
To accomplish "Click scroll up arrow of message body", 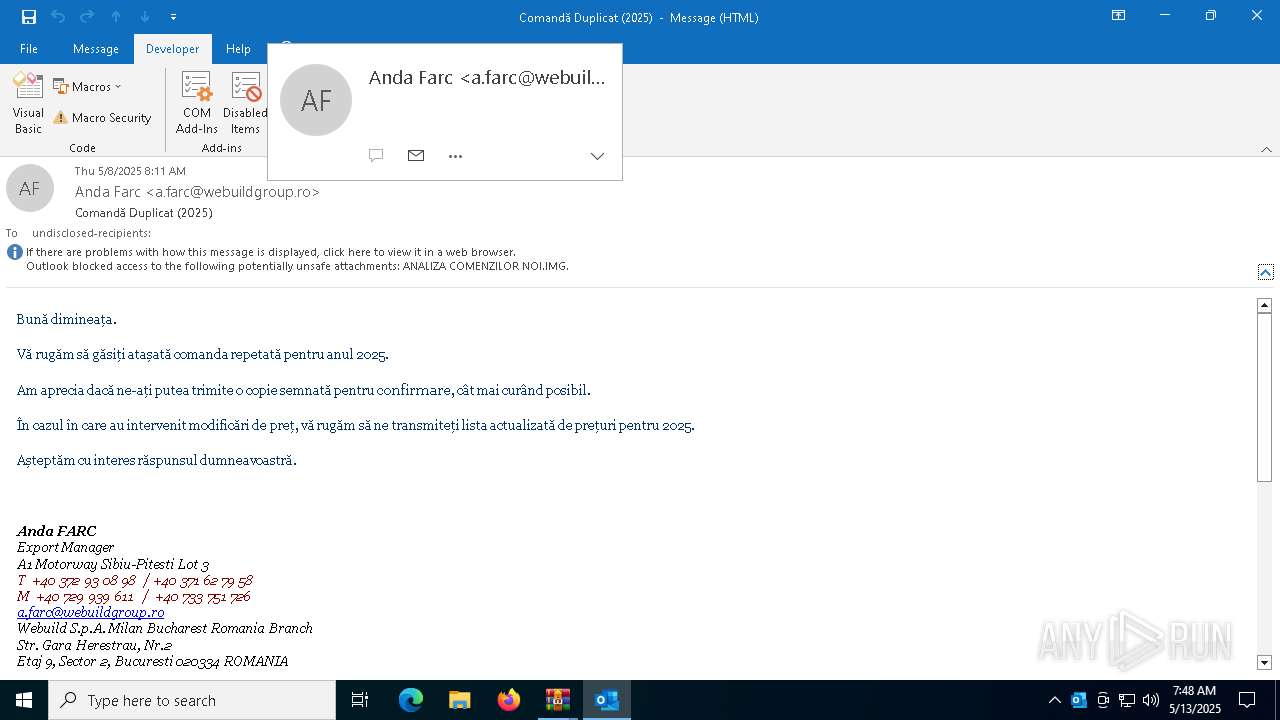I will pyautogui.click(x=1264, y=305).
